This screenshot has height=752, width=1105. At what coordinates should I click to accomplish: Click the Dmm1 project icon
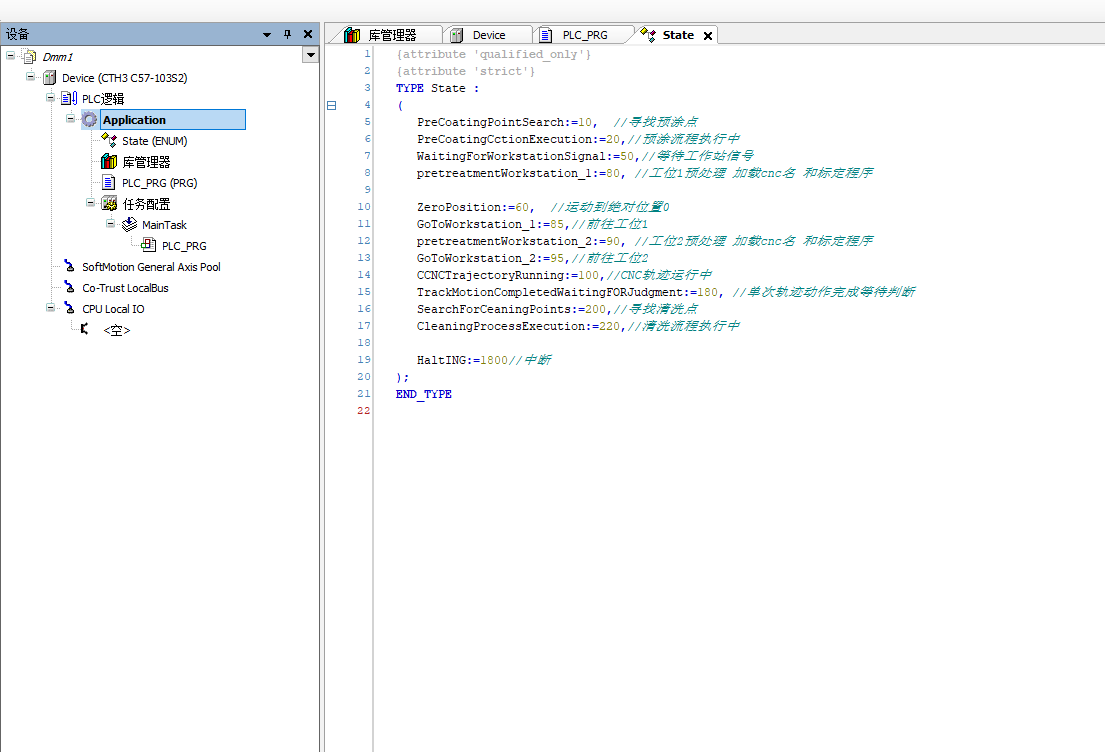tap(29, 56)
